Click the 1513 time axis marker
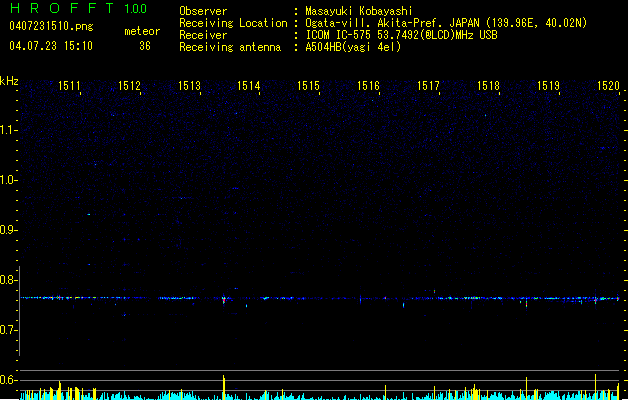Screen dimensions: 629x400 [189, 86]
